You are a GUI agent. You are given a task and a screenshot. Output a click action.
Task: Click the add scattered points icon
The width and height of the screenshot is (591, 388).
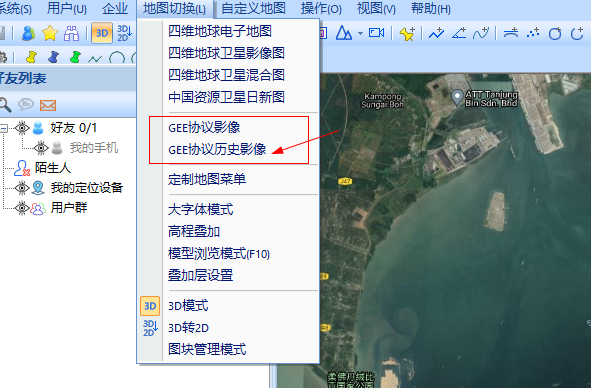coord(533,33)
